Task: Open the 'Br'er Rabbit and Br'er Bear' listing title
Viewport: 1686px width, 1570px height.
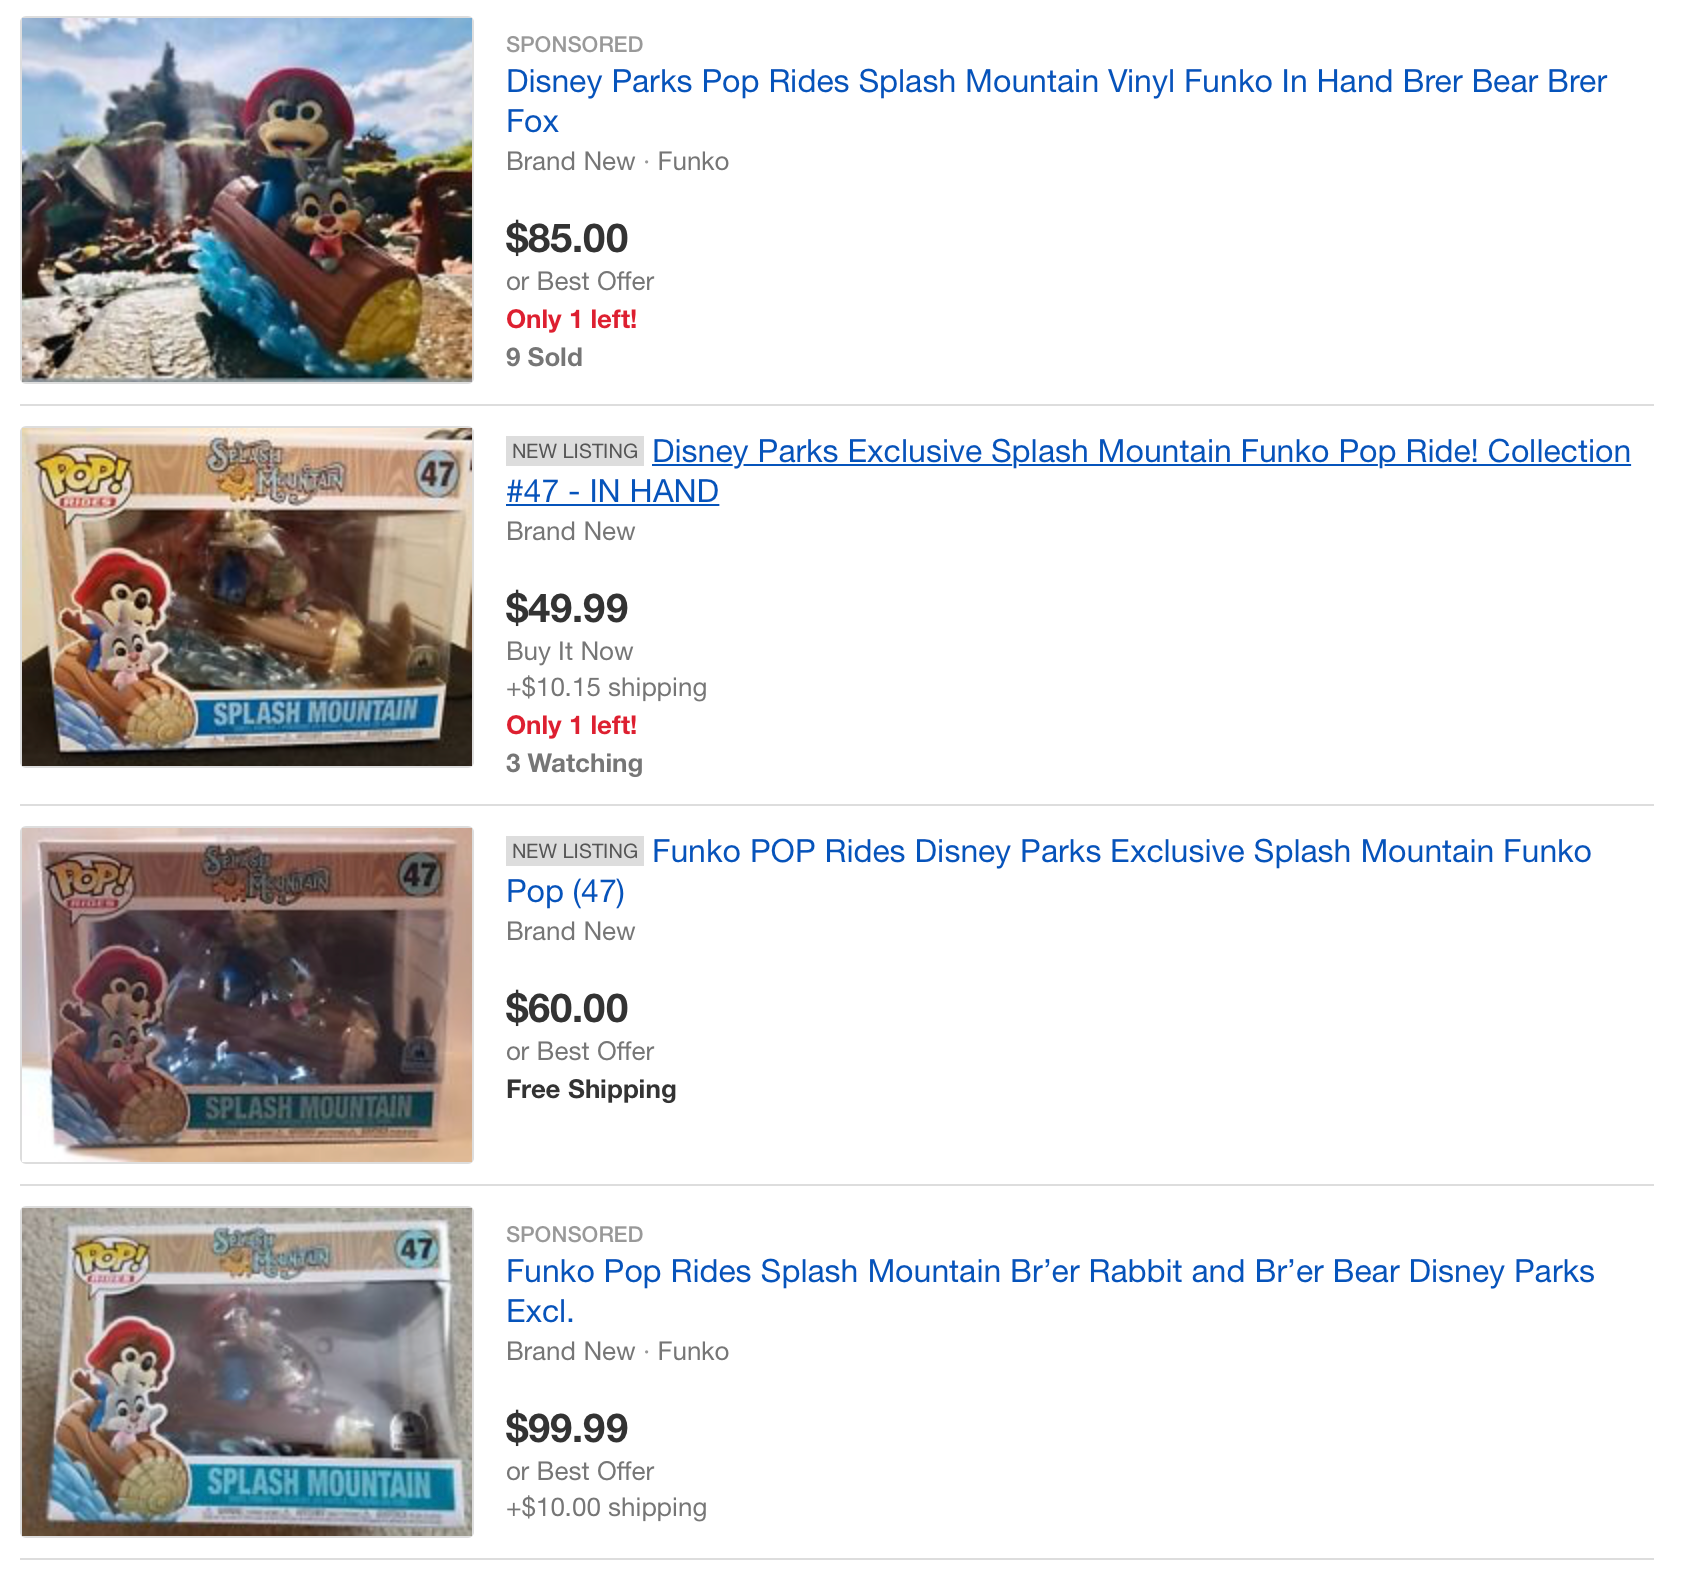Action: [x=1049, y=1272]
